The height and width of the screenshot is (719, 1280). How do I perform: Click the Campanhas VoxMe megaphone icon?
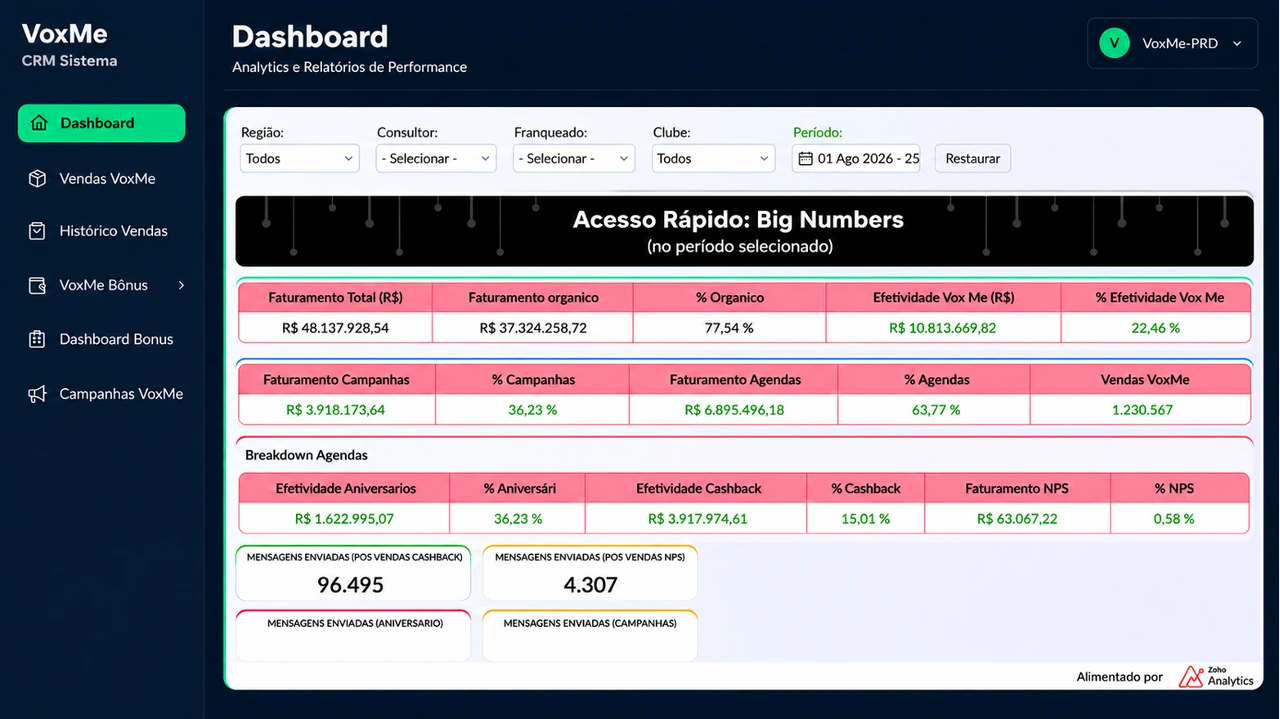pos(37,394)
